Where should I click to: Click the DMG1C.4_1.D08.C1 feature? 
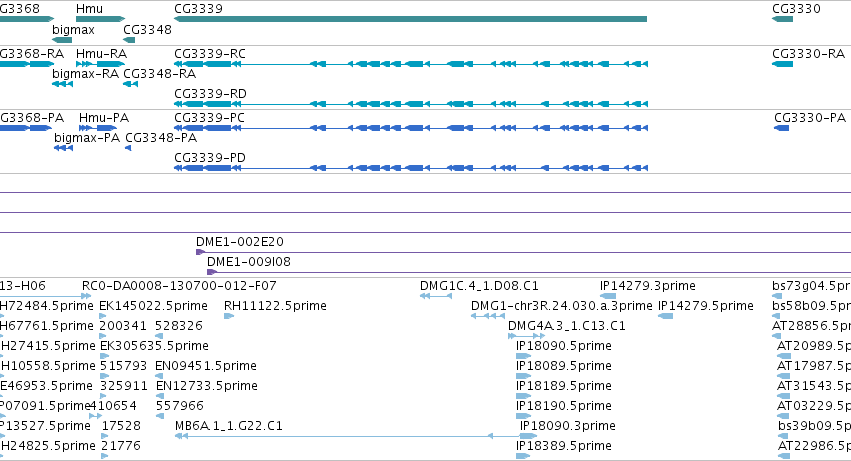coord(436,296)
